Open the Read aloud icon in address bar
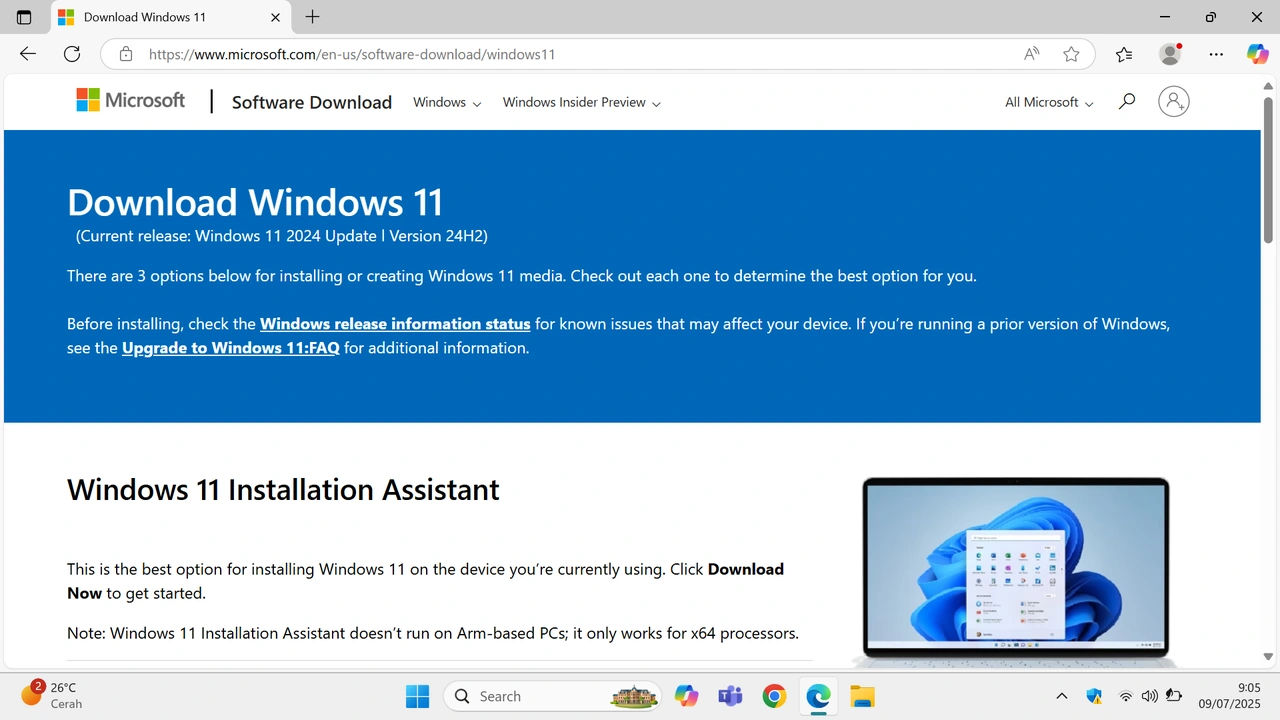The image size is (1280, 720). (1031, 54)
